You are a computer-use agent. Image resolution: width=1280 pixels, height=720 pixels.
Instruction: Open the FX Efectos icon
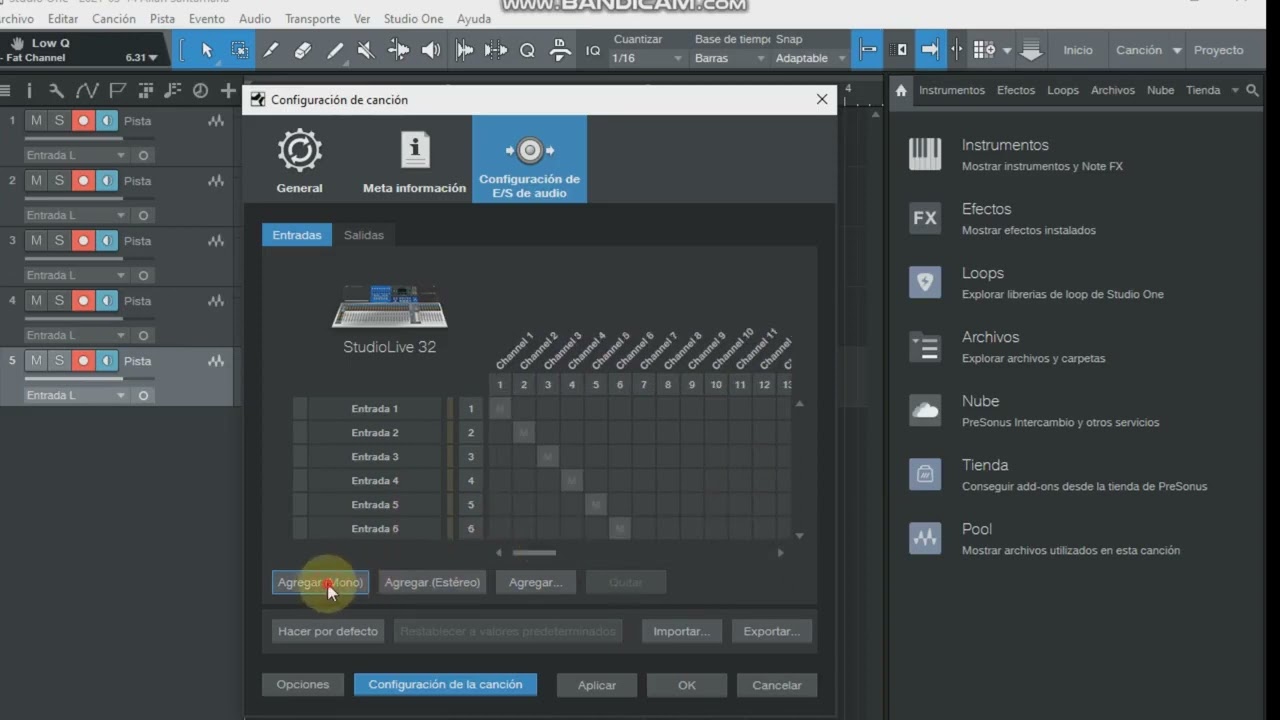point(925,218)
